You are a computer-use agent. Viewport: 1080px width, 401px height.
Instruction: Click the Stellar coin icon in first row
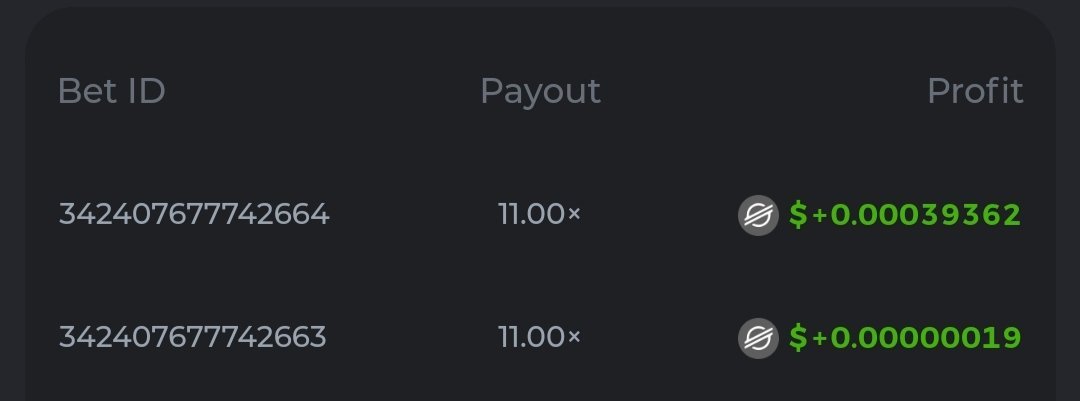757,215
